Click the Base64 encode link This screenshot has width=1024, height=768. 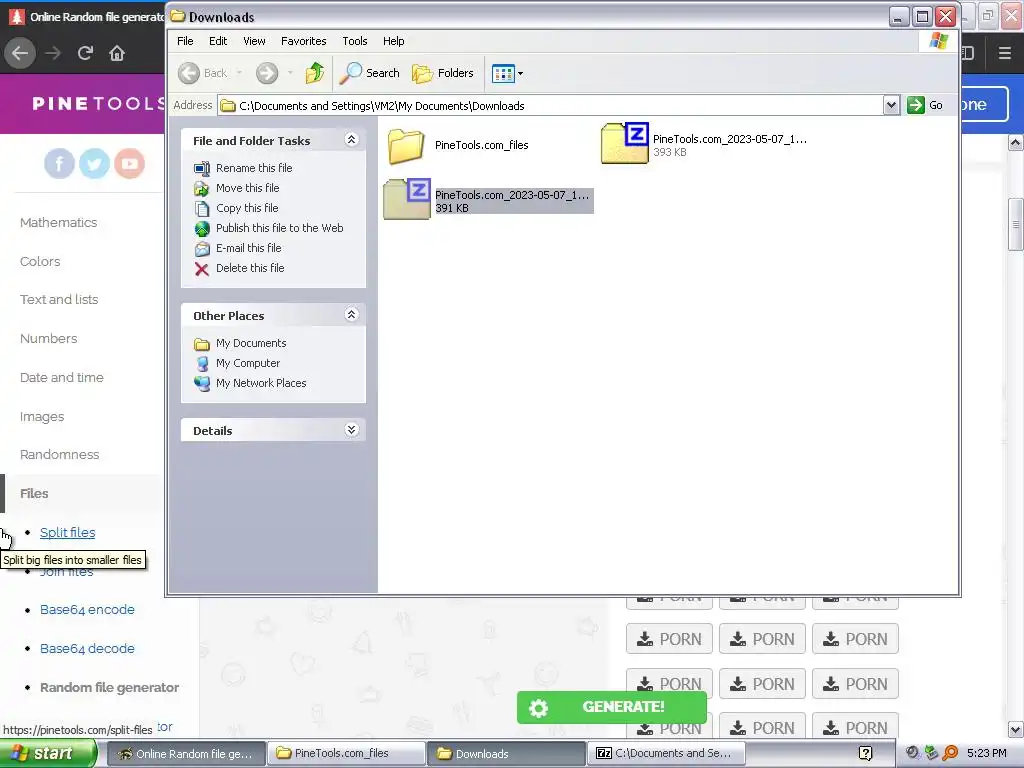(87, 609)
